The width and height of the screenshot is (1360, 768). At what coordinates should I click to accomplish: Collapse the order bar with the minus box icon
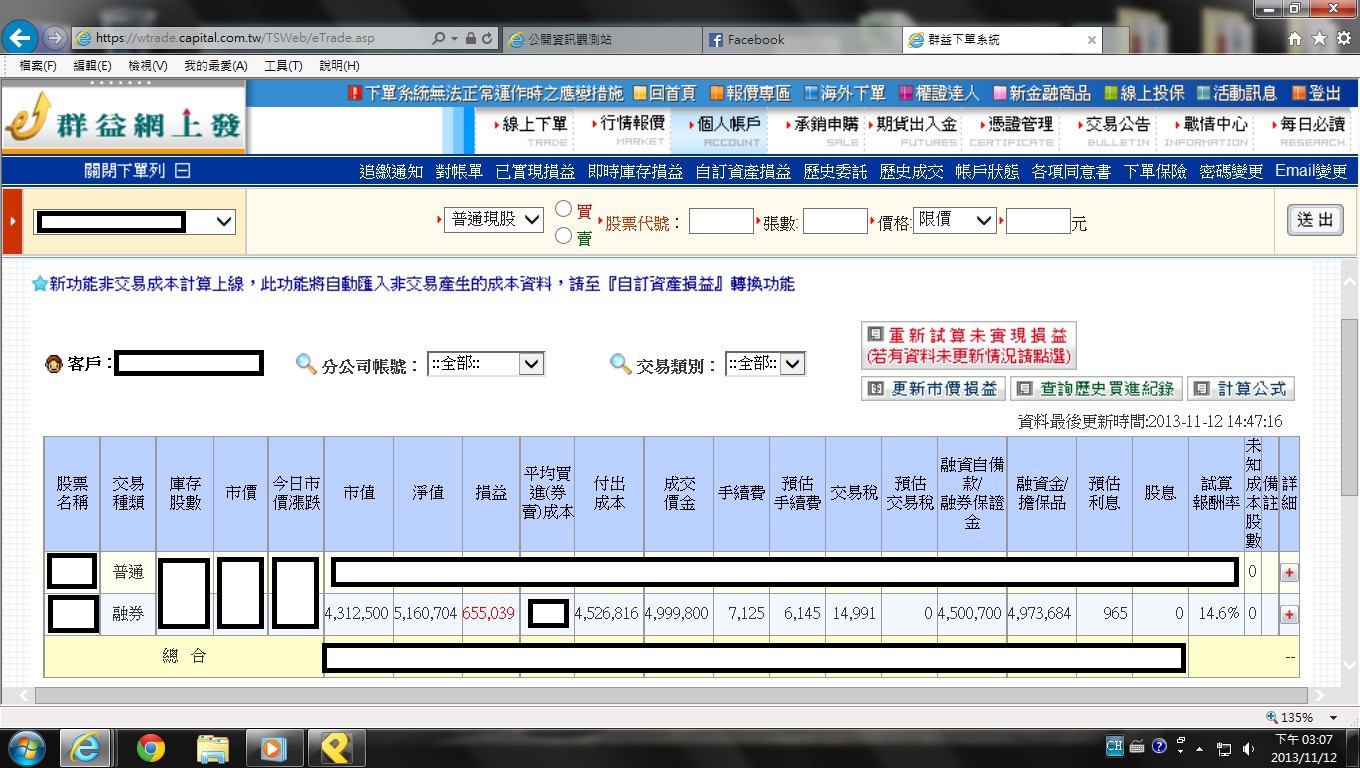pos(182,171)
